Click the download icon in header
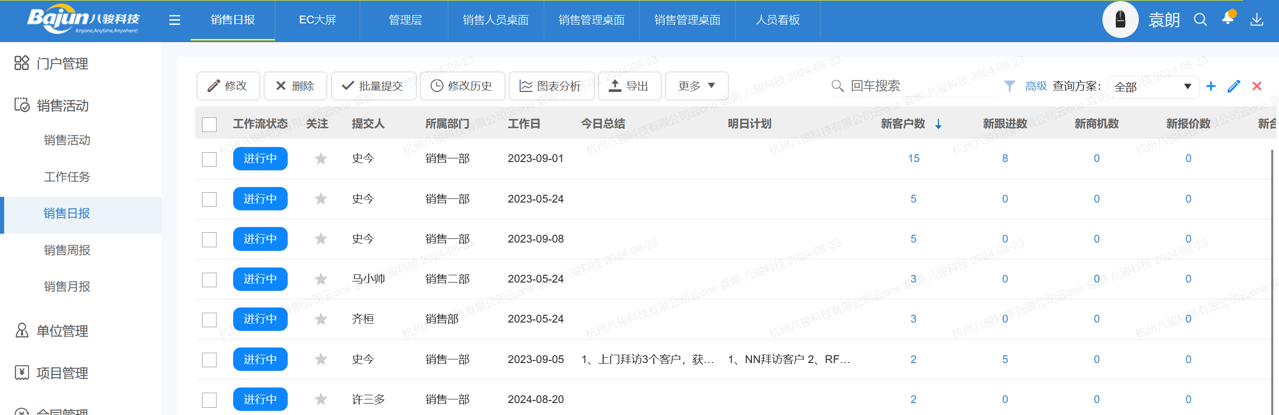This screenshot has width=1279, height=415. pos(1257,20)
